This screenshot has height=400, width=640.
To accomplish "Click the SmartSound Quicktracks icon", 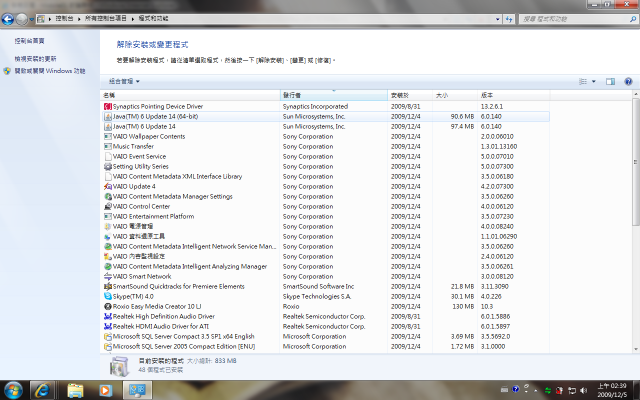I will (x=108, y=287).
